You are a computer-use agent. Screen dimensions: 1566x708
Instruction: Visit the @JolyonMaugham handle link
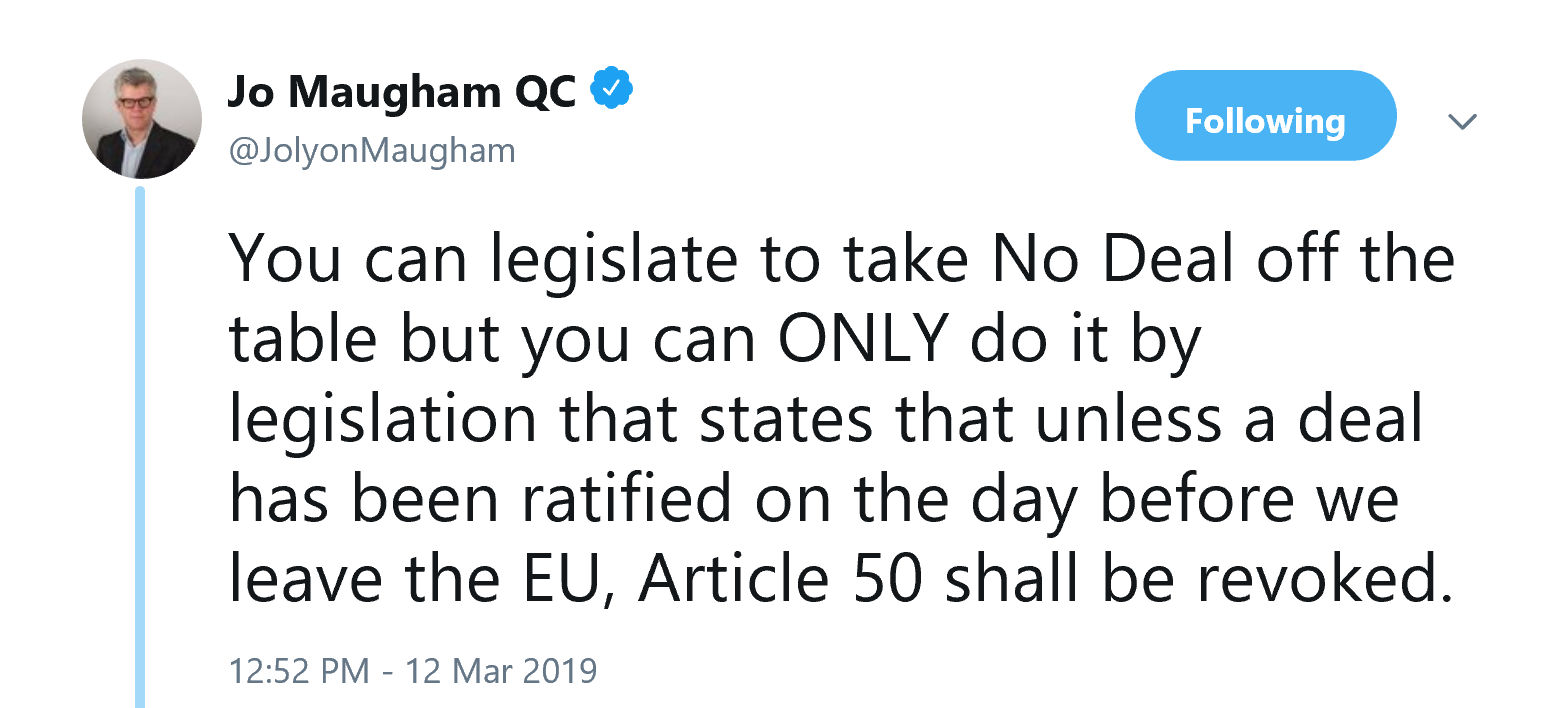coord(372,151)
